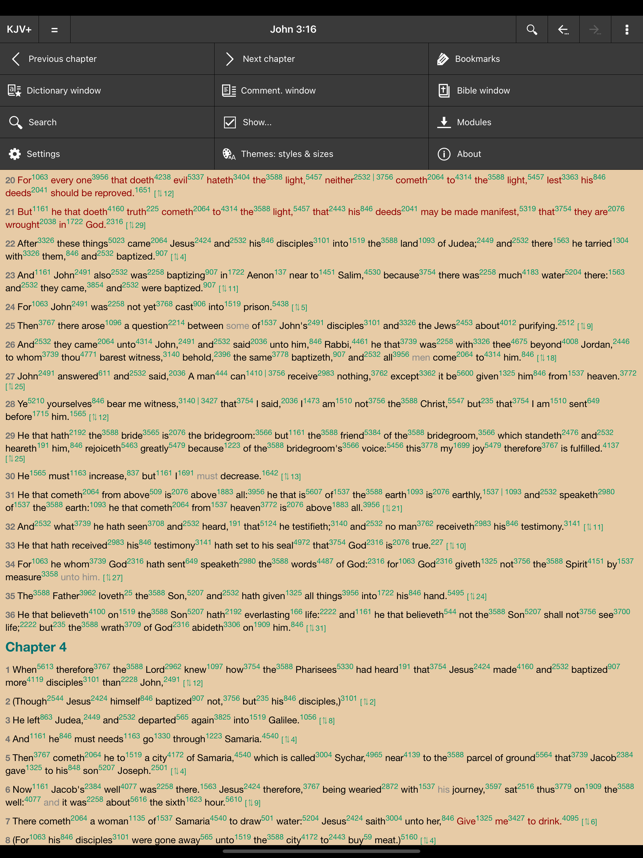Open the Show... options
This screenshot has height=858, width=643.
(321, 122)
